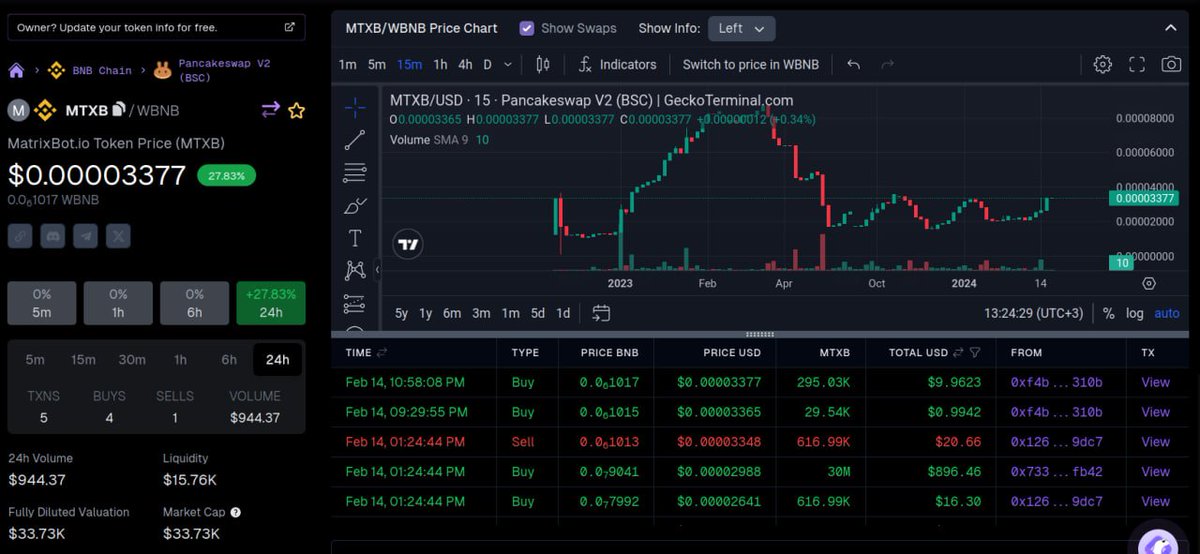Select the crosshair cursor tool
Viewport: 1200px width, 554px height.
pyautogui.click(x=354, y=108)
